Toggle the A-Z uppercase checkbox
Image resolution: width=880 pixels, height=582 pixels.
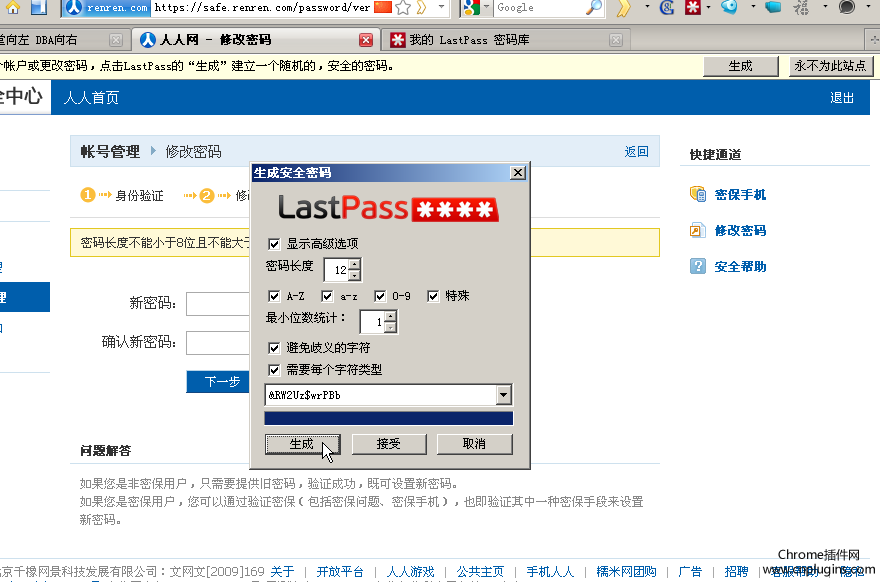(x=274, y=296)
